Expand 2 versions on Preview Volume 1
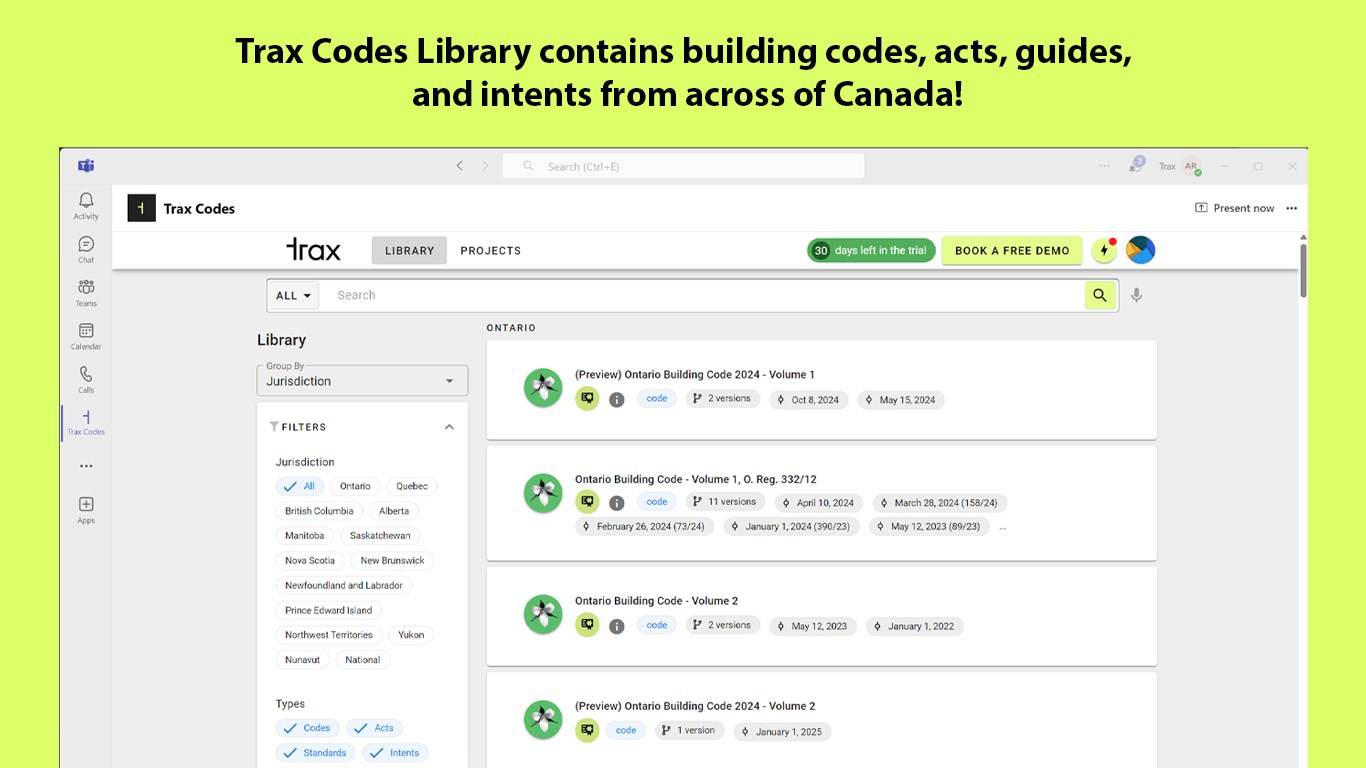 [x=723, y=398]
